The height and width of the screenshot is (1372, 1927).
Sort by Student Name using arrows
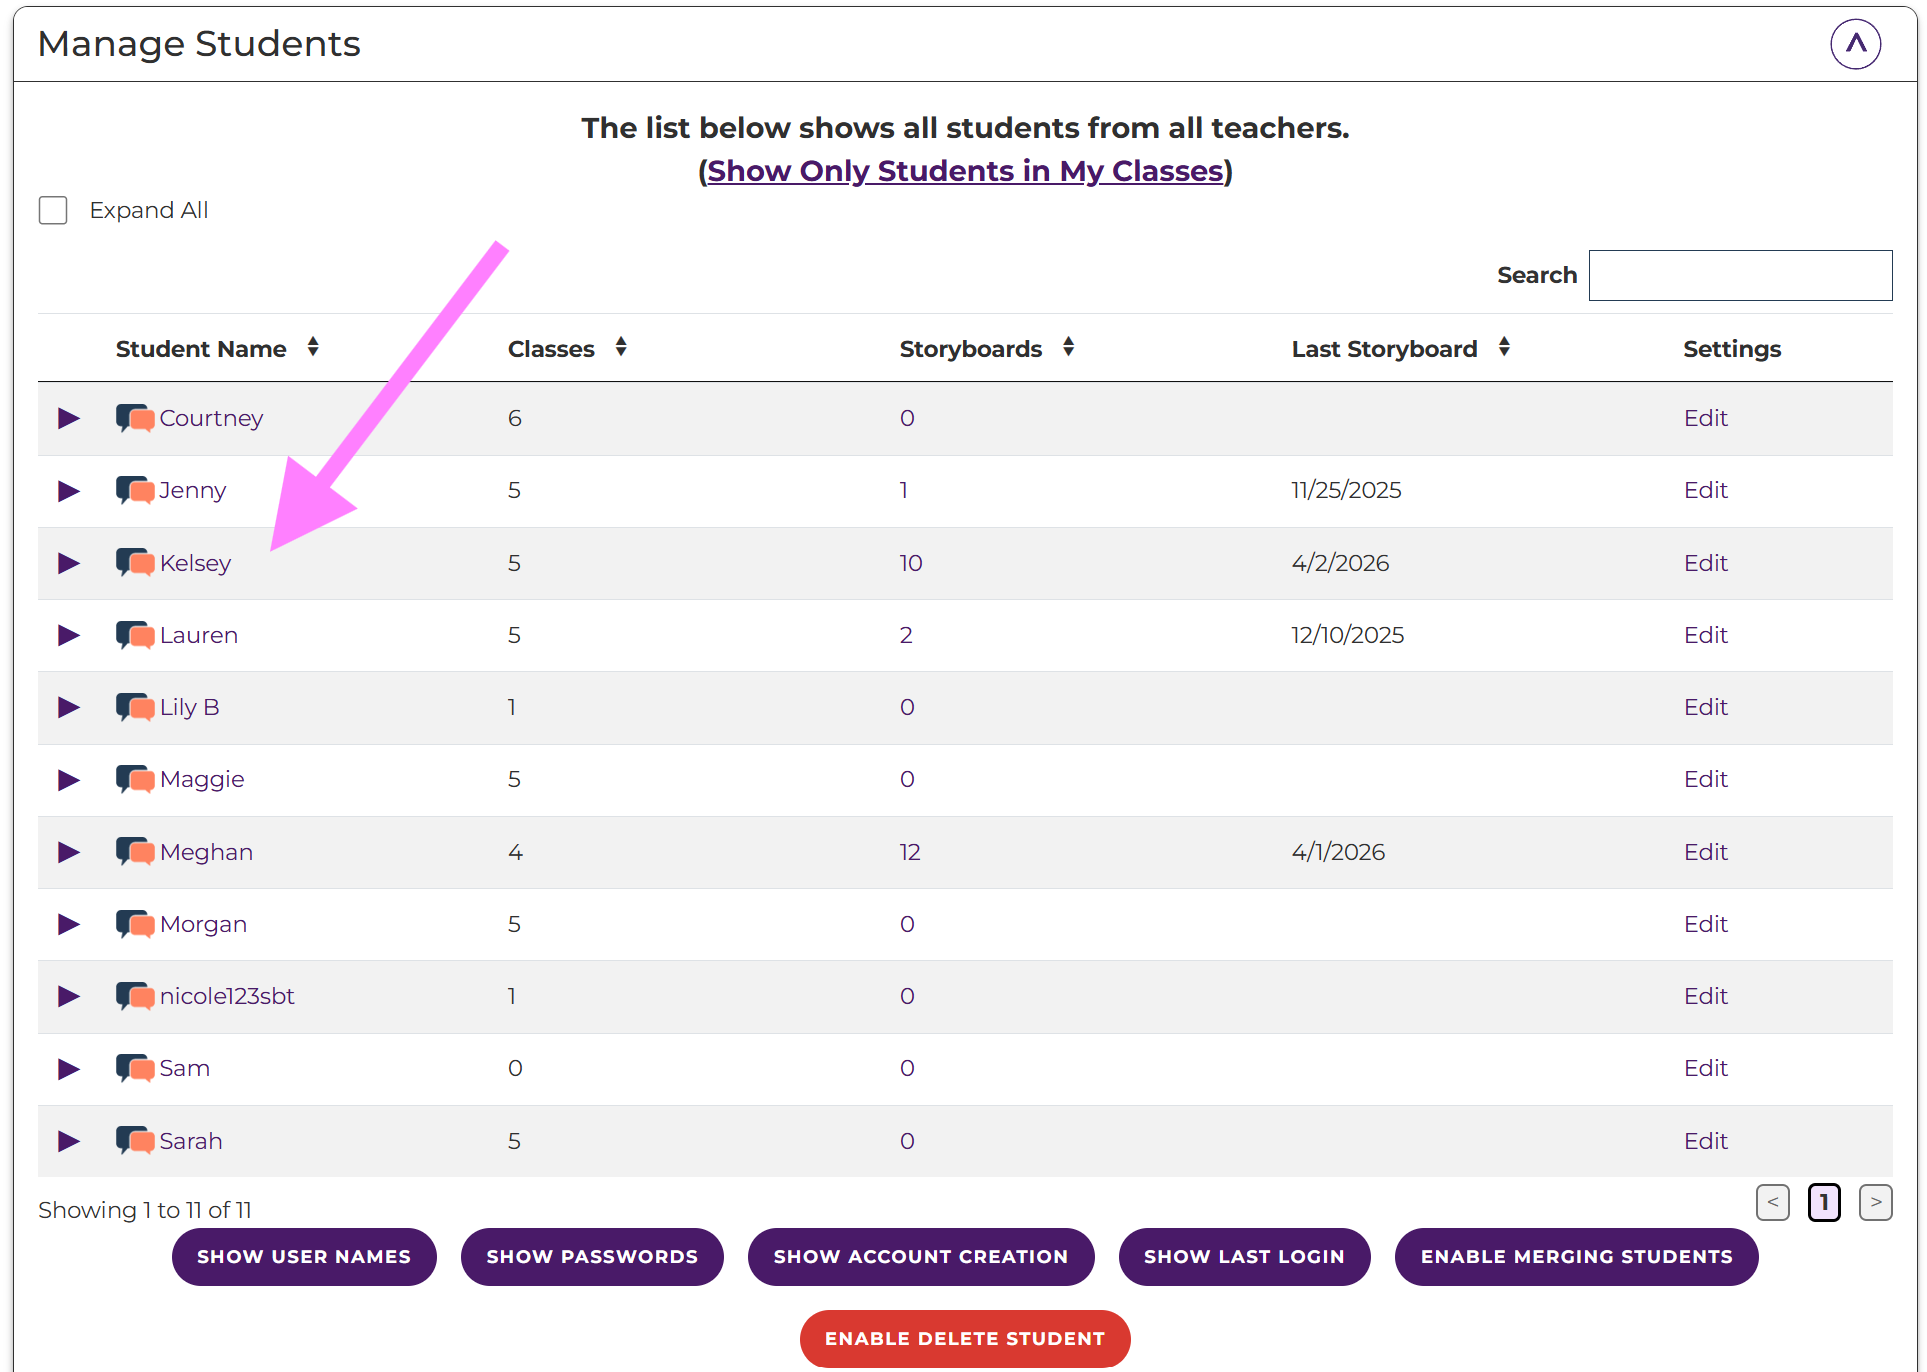(x=313, y=348)
